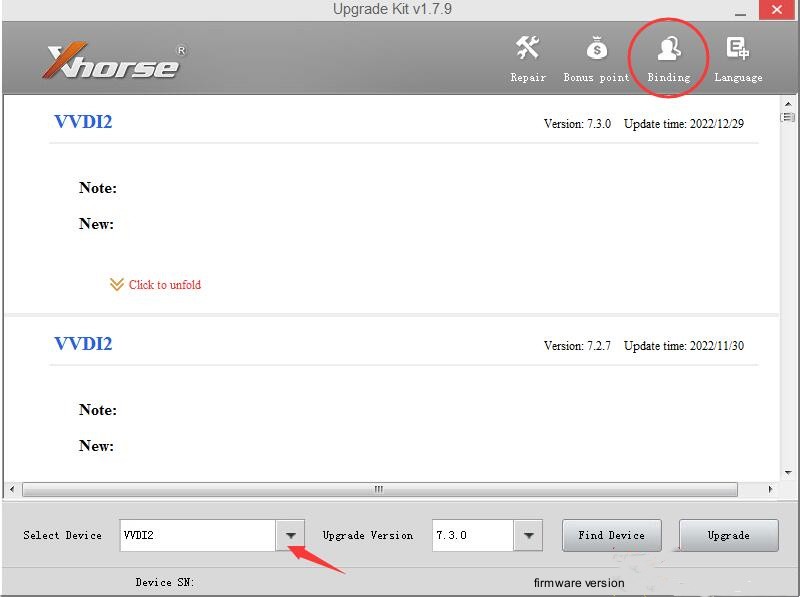
Task: Click the Xhorse logo
Action: 114,60
